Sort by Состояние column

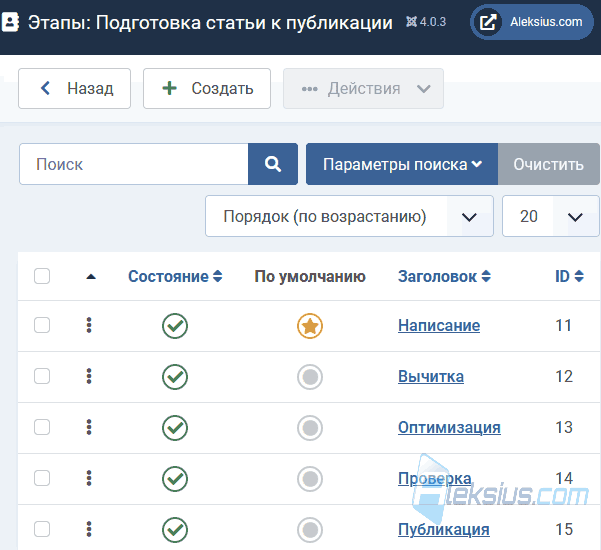coord(175,276)
